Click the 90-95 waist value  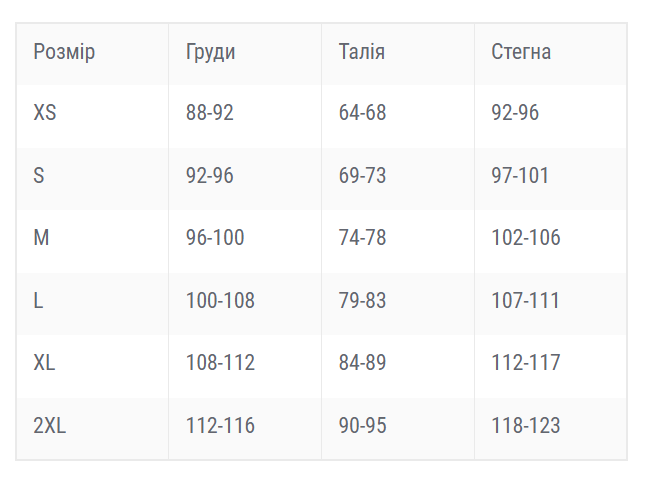(362, 425)
